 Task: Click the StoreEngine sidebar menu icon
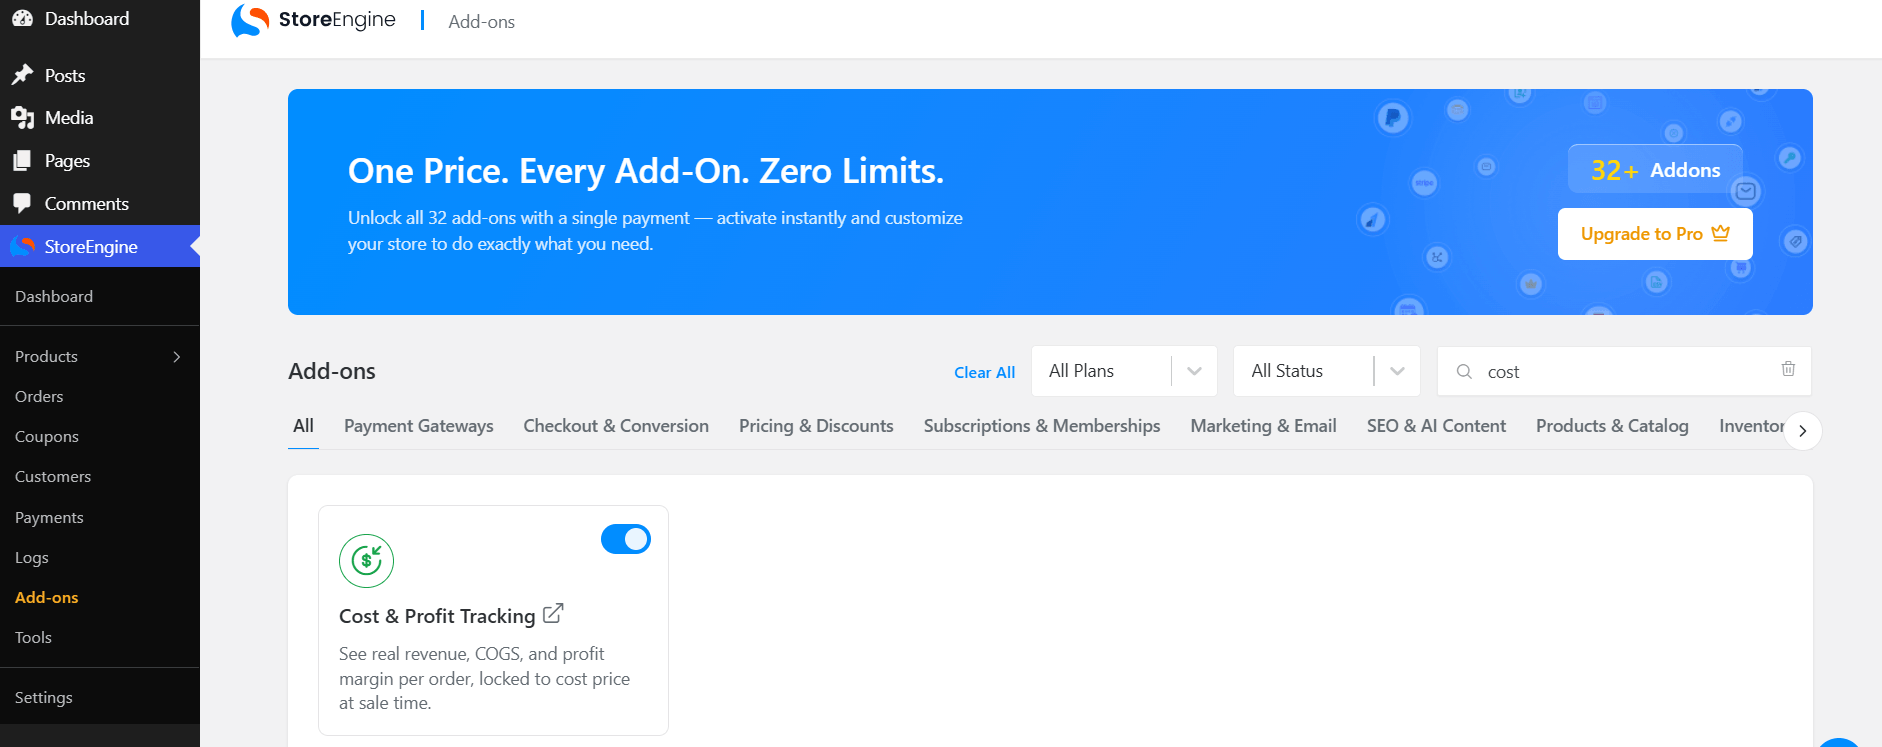coord(22,246)
